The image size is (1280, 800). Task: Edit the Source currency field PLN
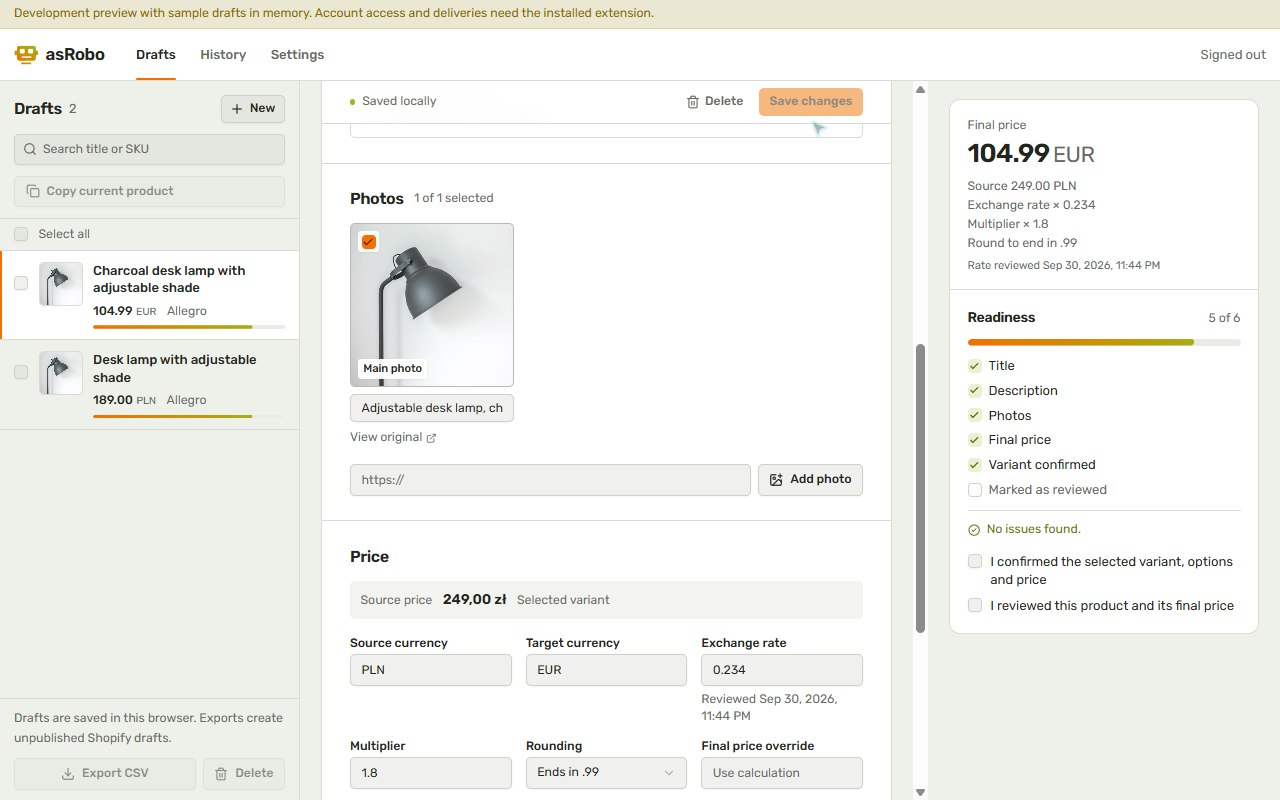coord(431,670)
